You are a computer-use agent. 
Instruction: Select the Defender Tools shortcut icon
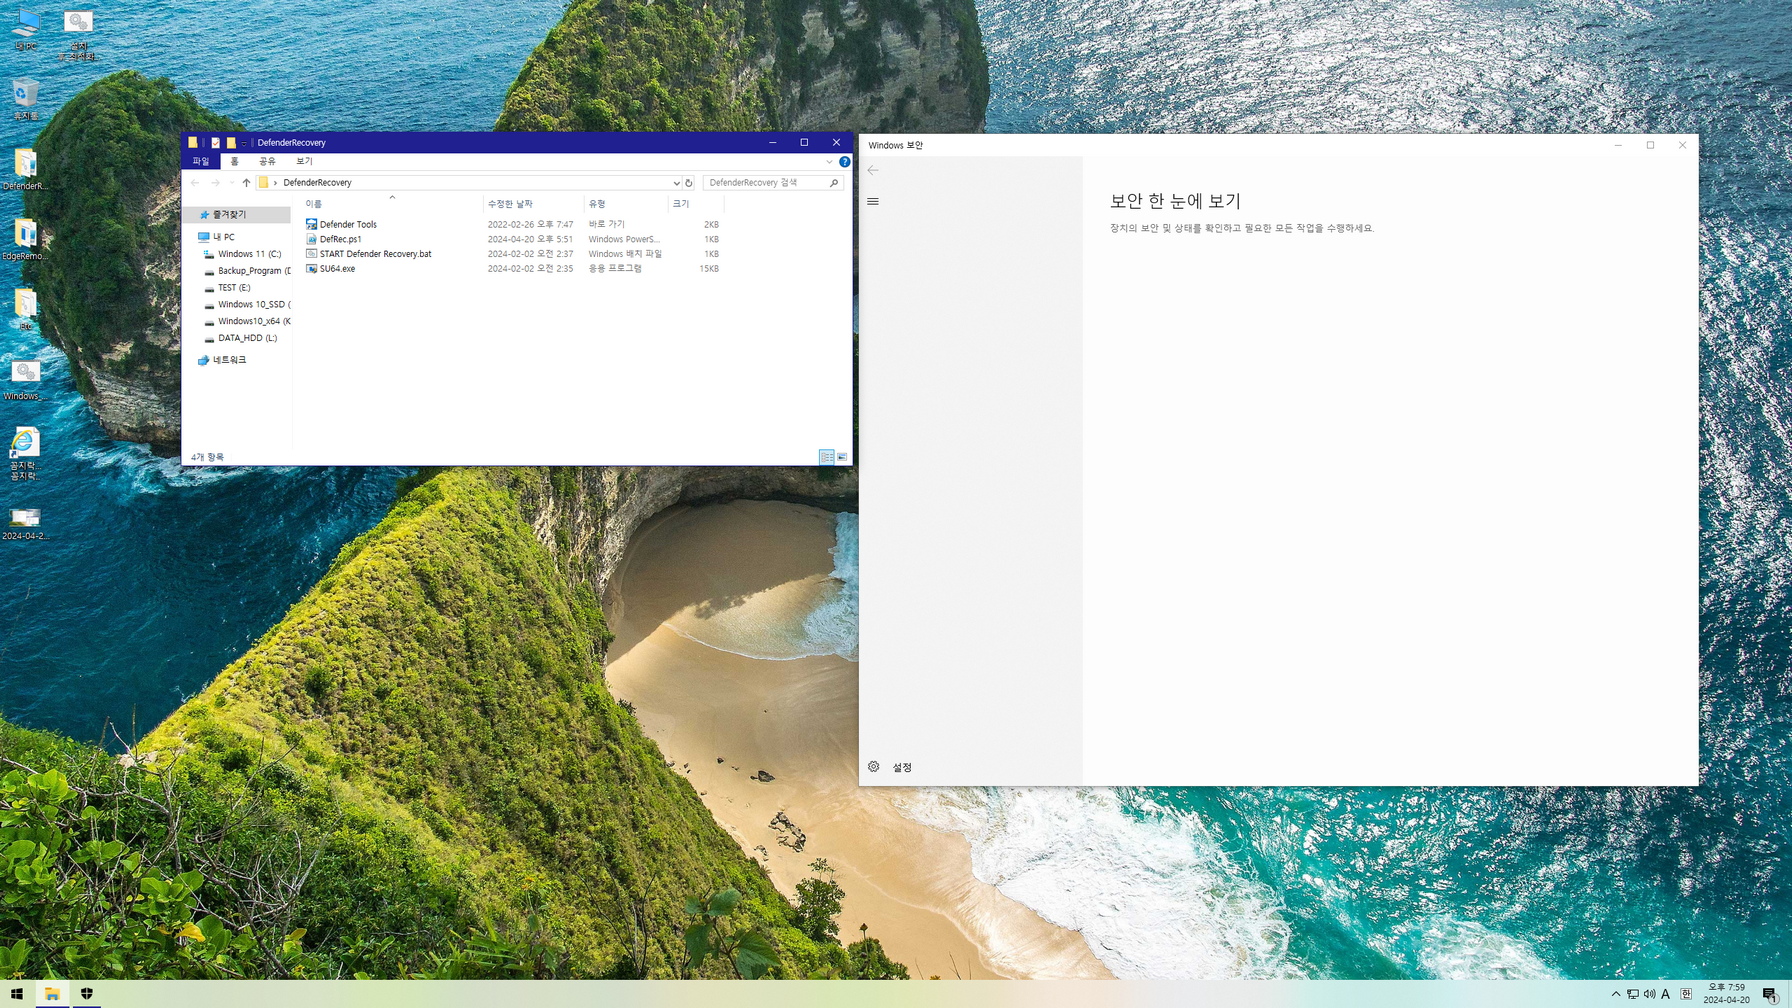point(311,224)
